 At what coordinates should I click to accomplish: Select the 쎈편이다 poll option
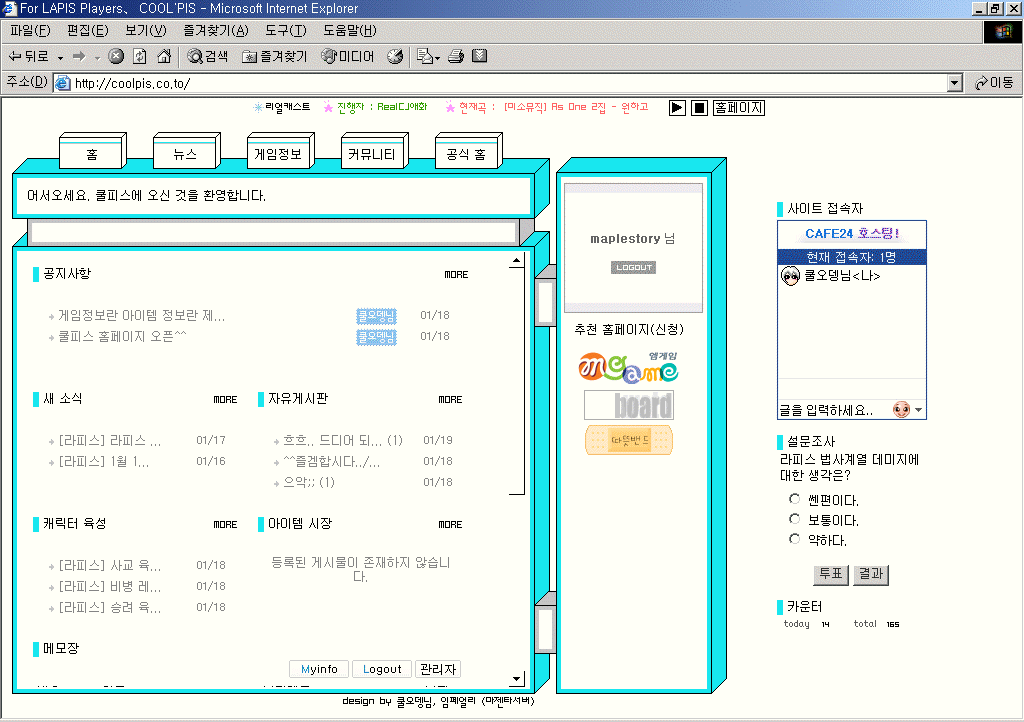tap(795, 499)
